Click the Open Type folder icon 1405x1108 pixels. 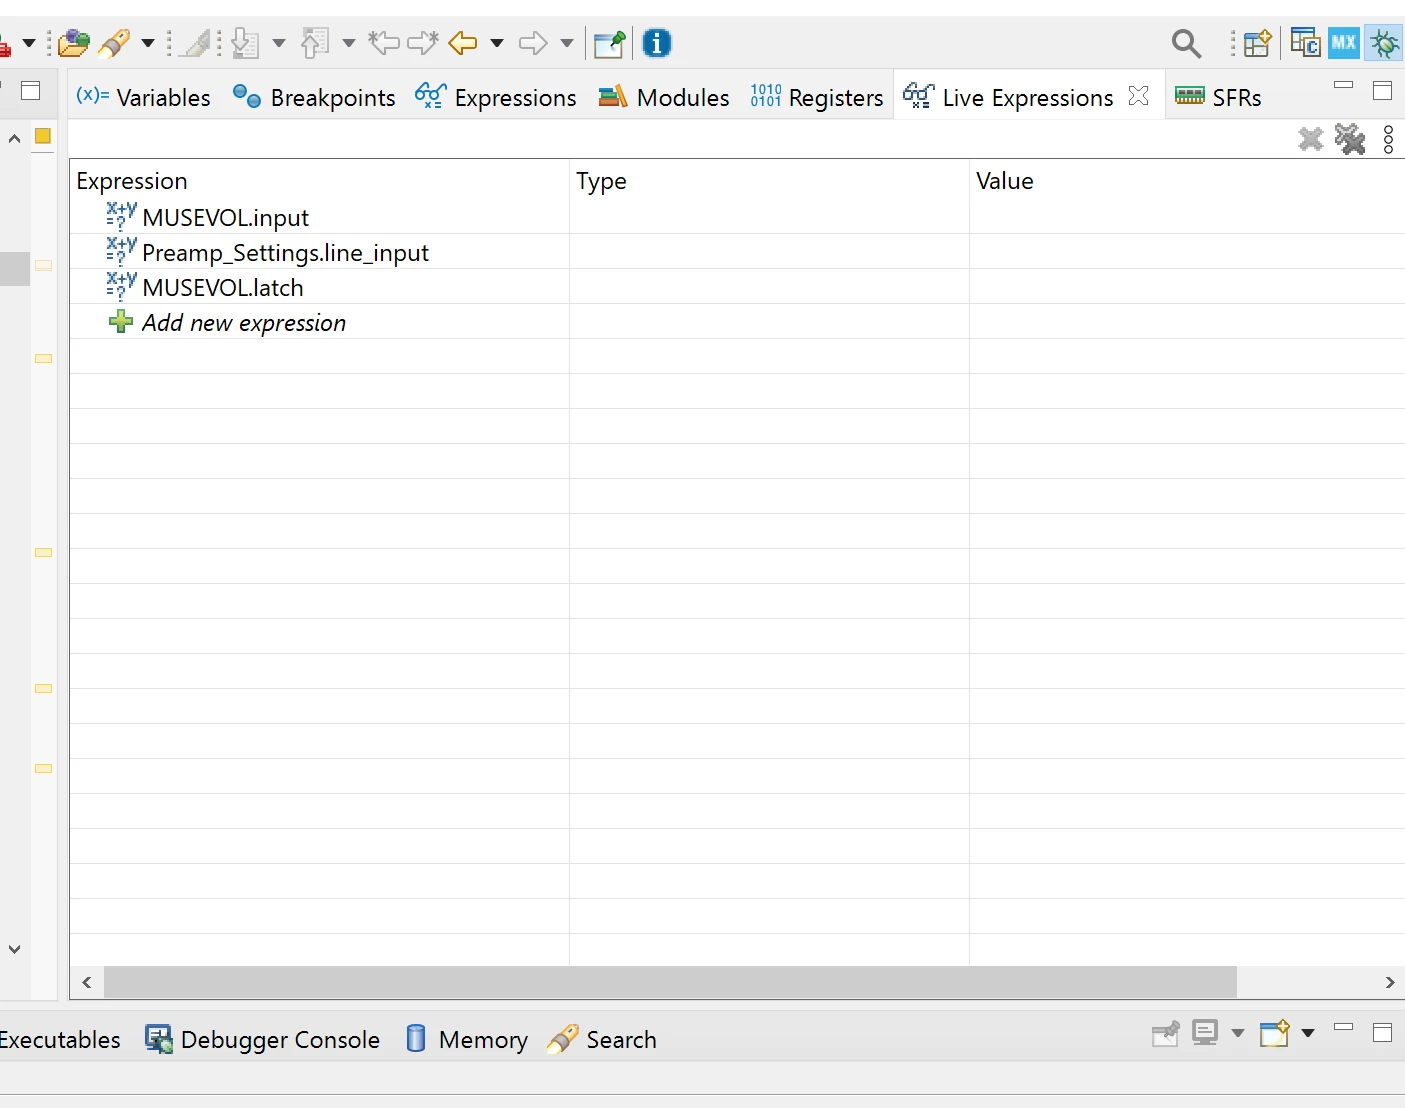pos(74,43)
